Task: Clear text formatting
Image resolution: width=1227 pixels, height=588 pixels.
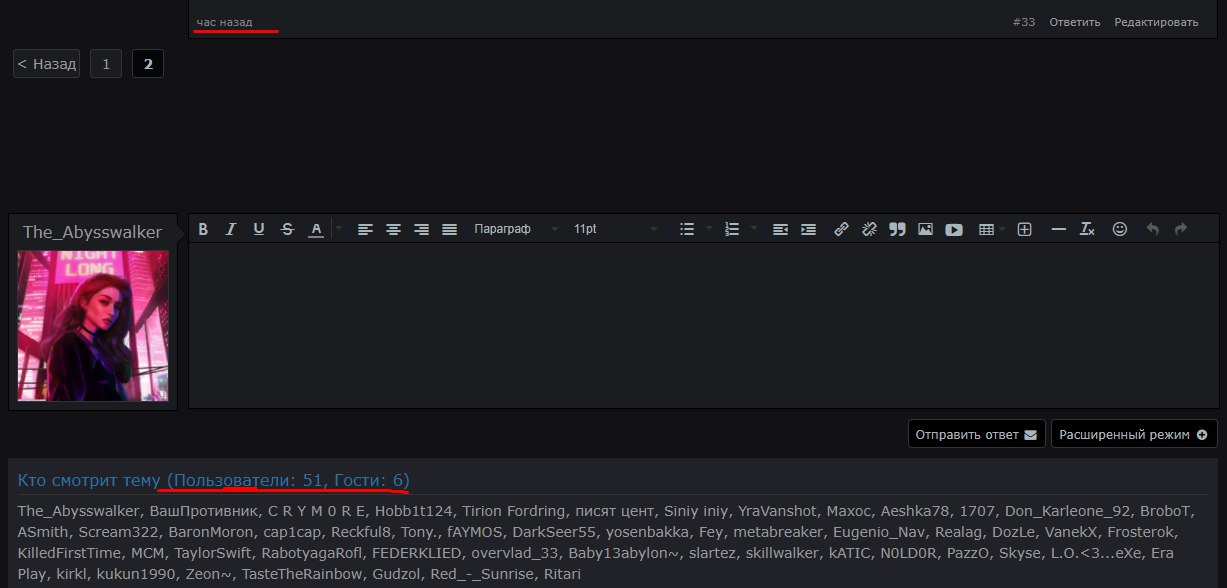Action: [x=1087, y=229]
